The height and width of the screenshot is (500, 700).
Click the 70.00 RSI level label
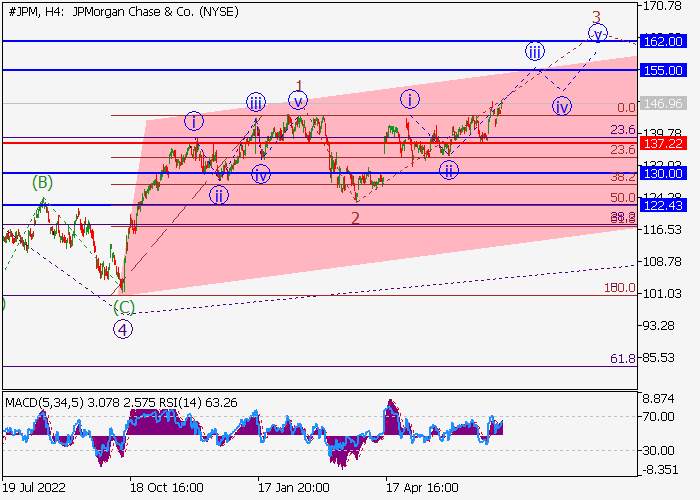coord(658,417)
